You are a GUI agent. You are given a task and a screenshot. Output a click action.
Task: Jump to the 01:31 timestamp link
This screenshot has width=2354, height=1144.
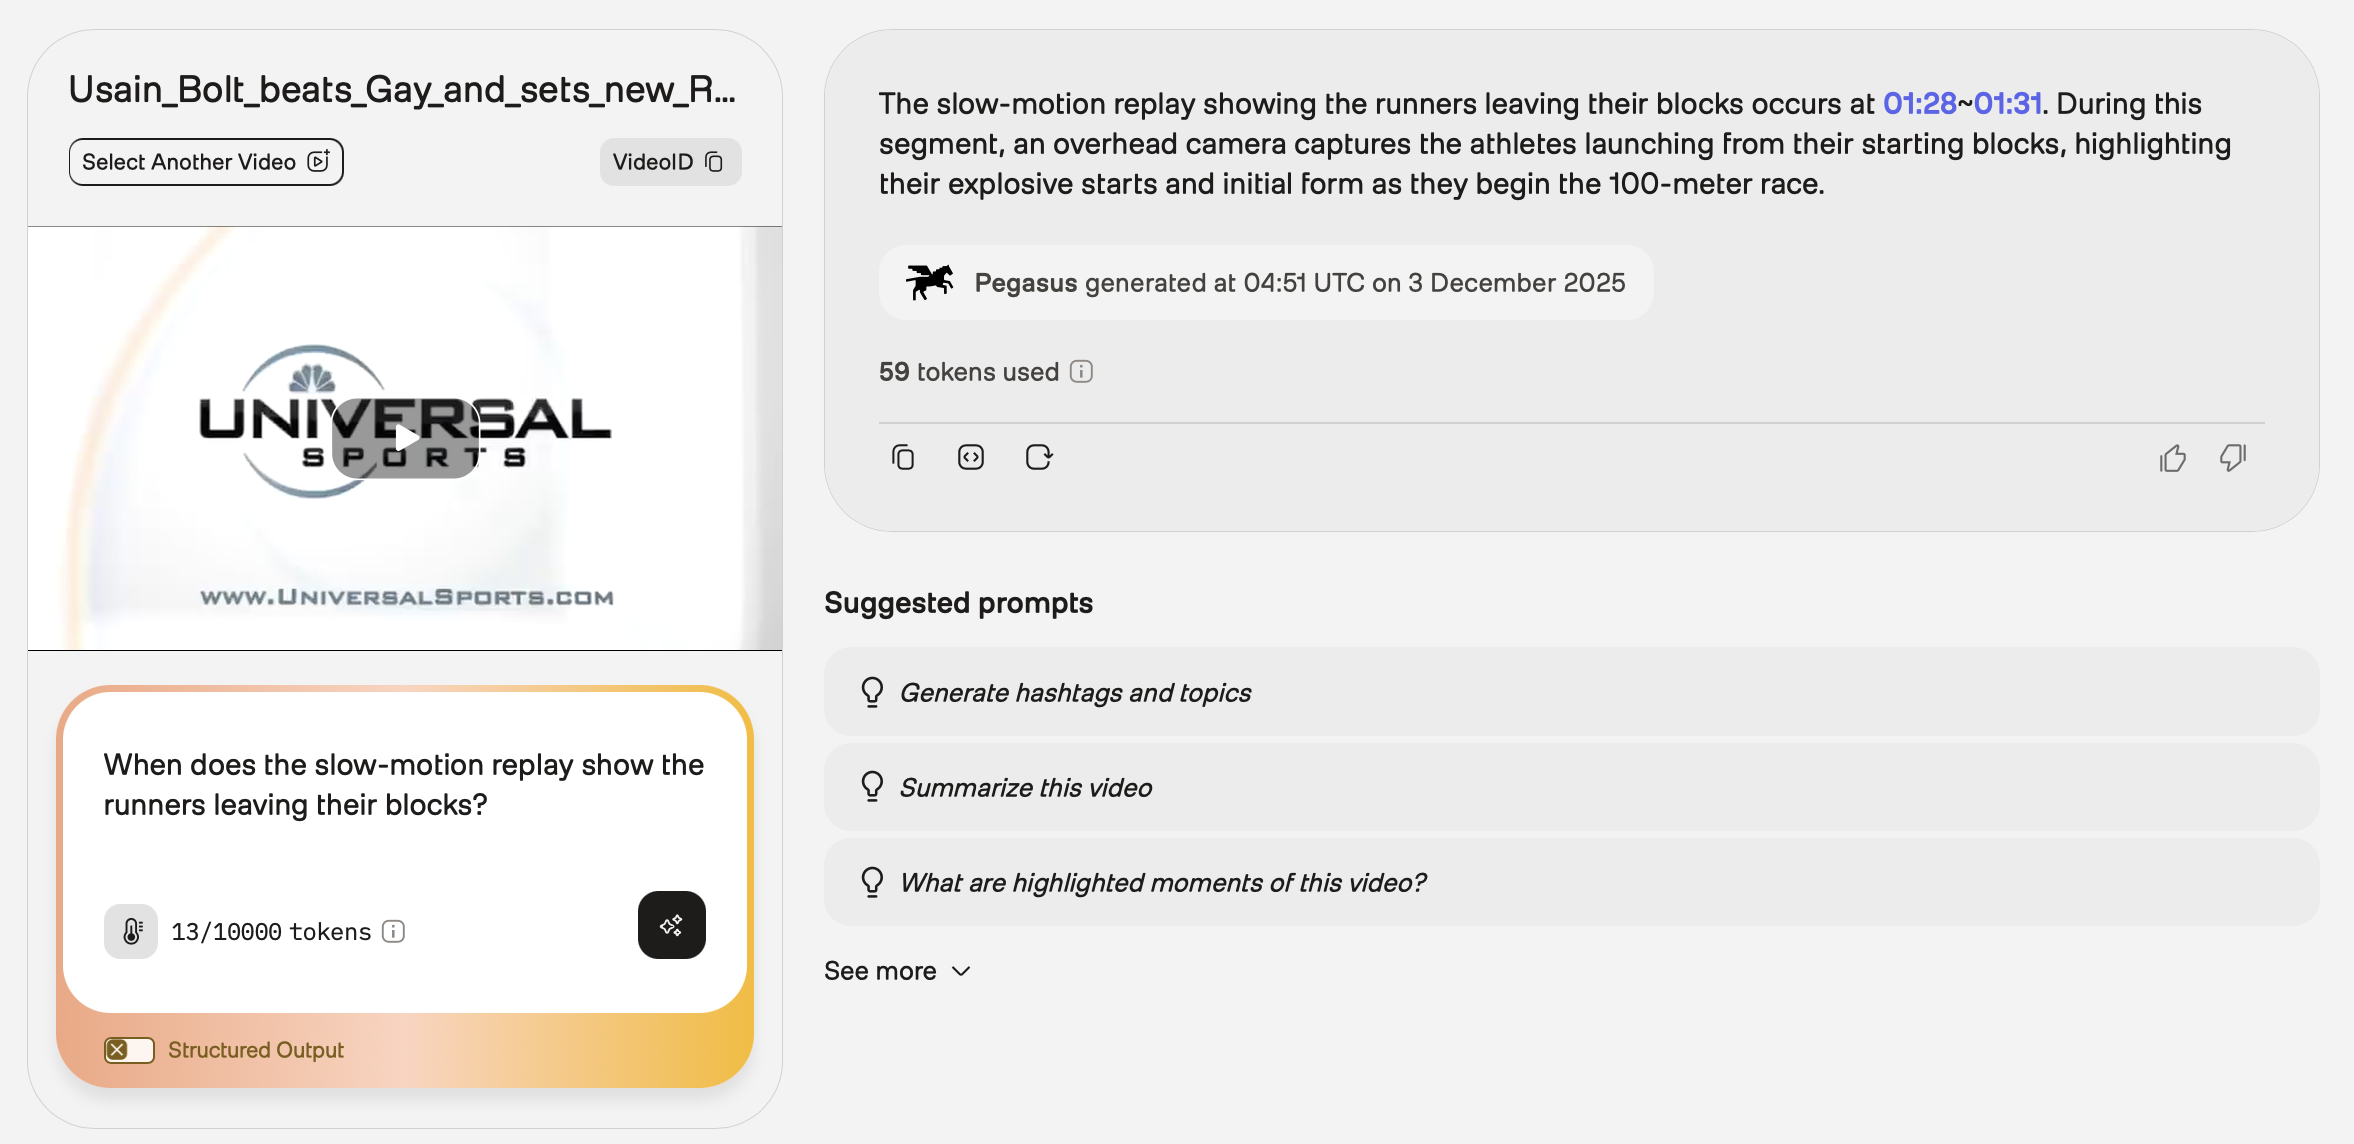(2007, 104)
